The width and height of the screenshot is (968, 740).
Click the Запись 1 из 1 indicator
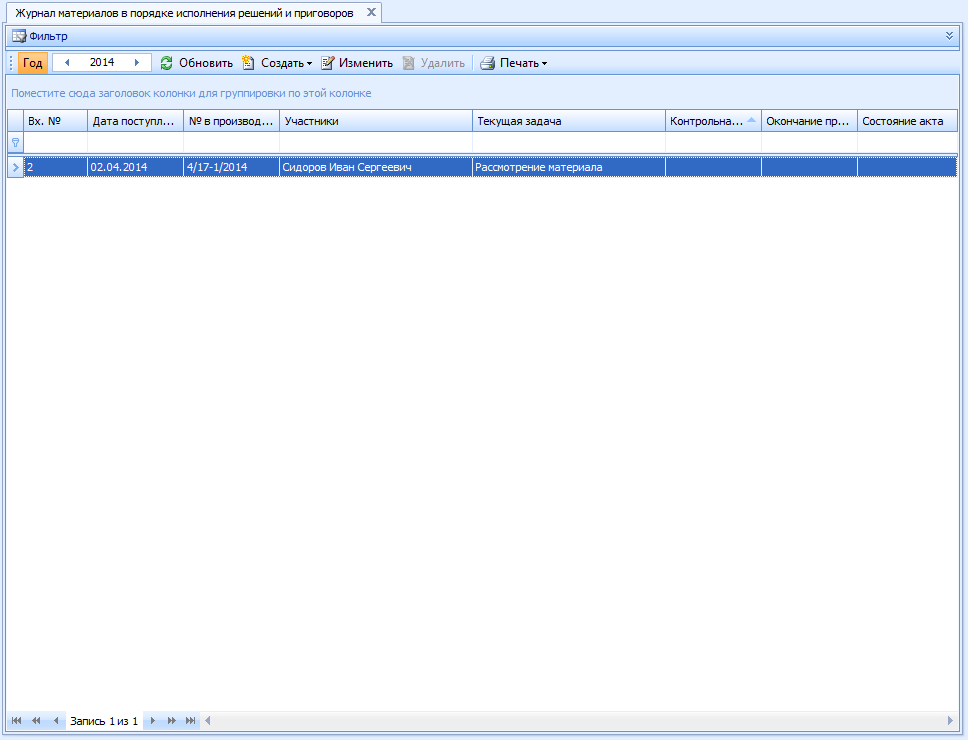pyautogui.click(x=104, y=721)
